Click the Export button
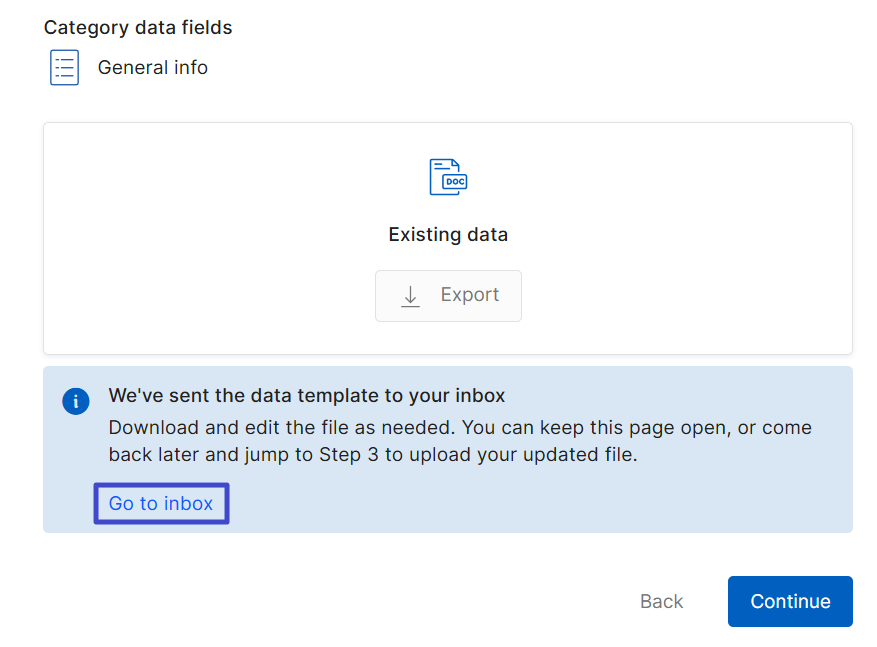877x647 pixels. (448, 295)
